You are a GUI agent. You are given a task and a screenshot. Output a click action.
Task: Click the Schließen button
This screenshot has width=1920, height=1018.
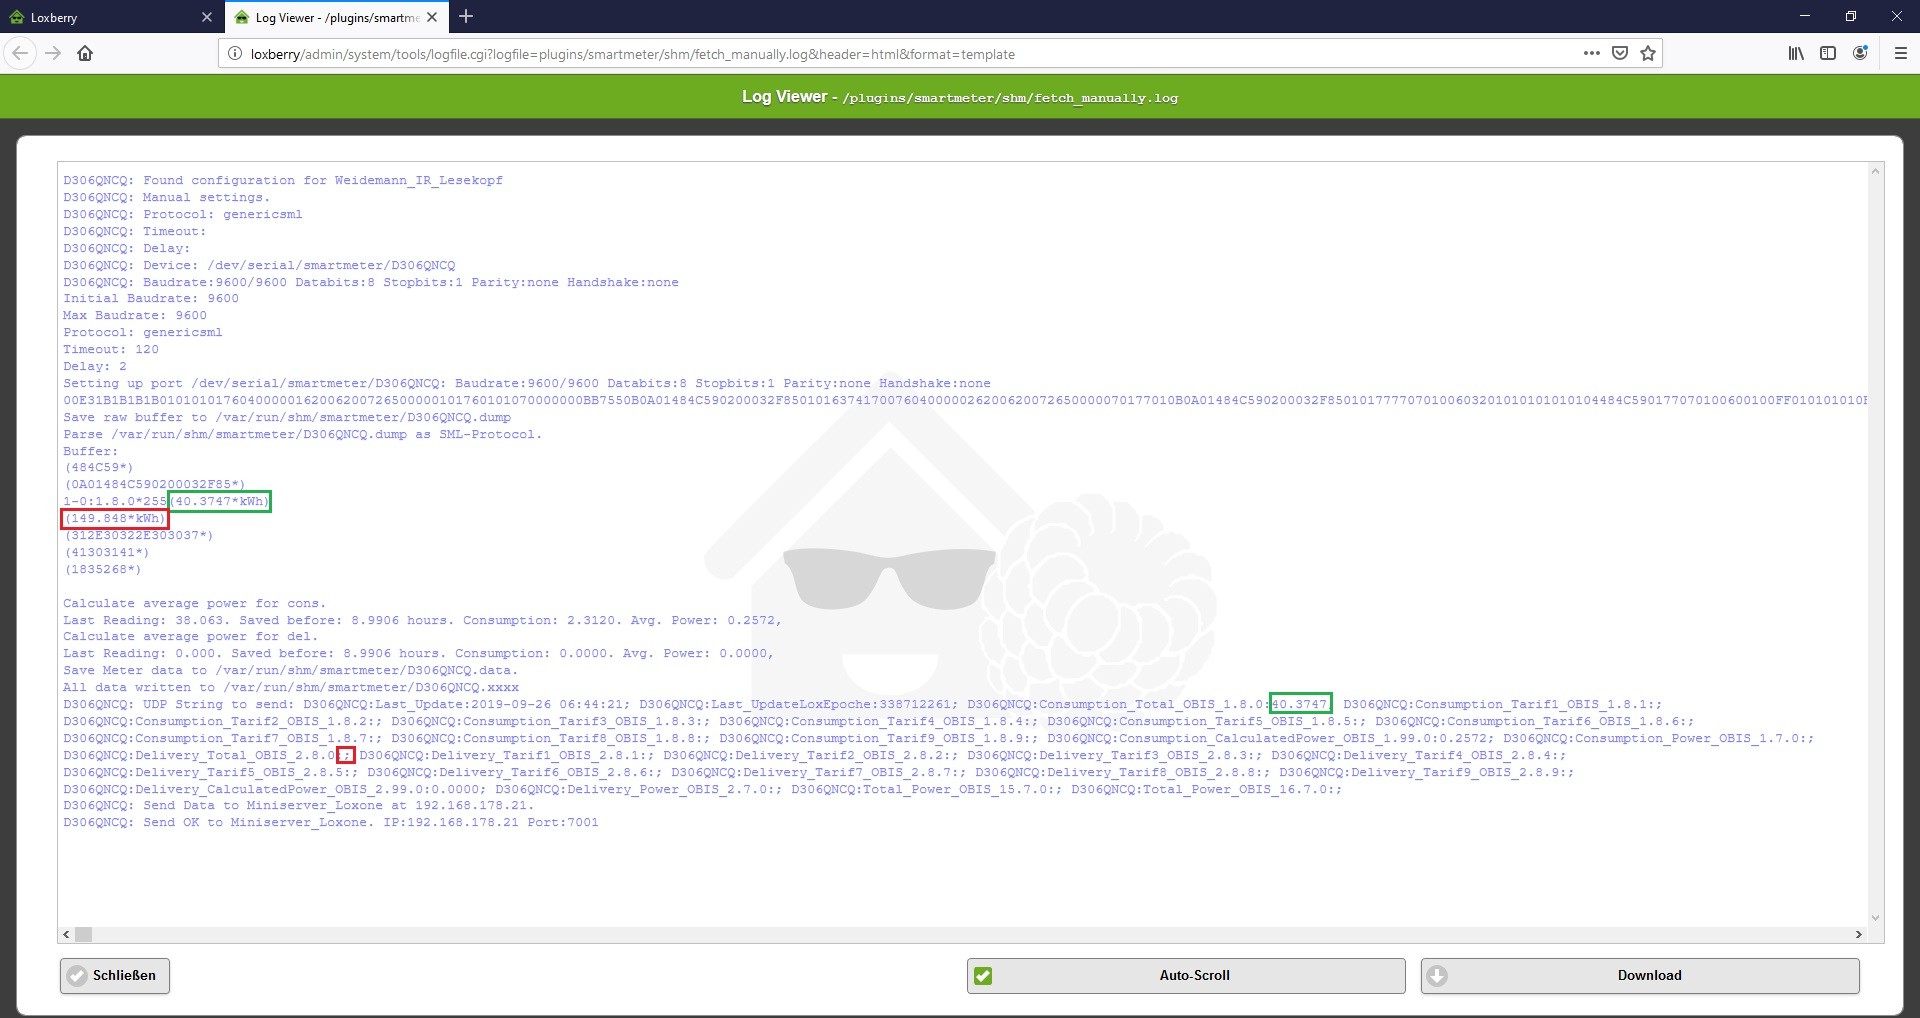[x=115, y=976]
